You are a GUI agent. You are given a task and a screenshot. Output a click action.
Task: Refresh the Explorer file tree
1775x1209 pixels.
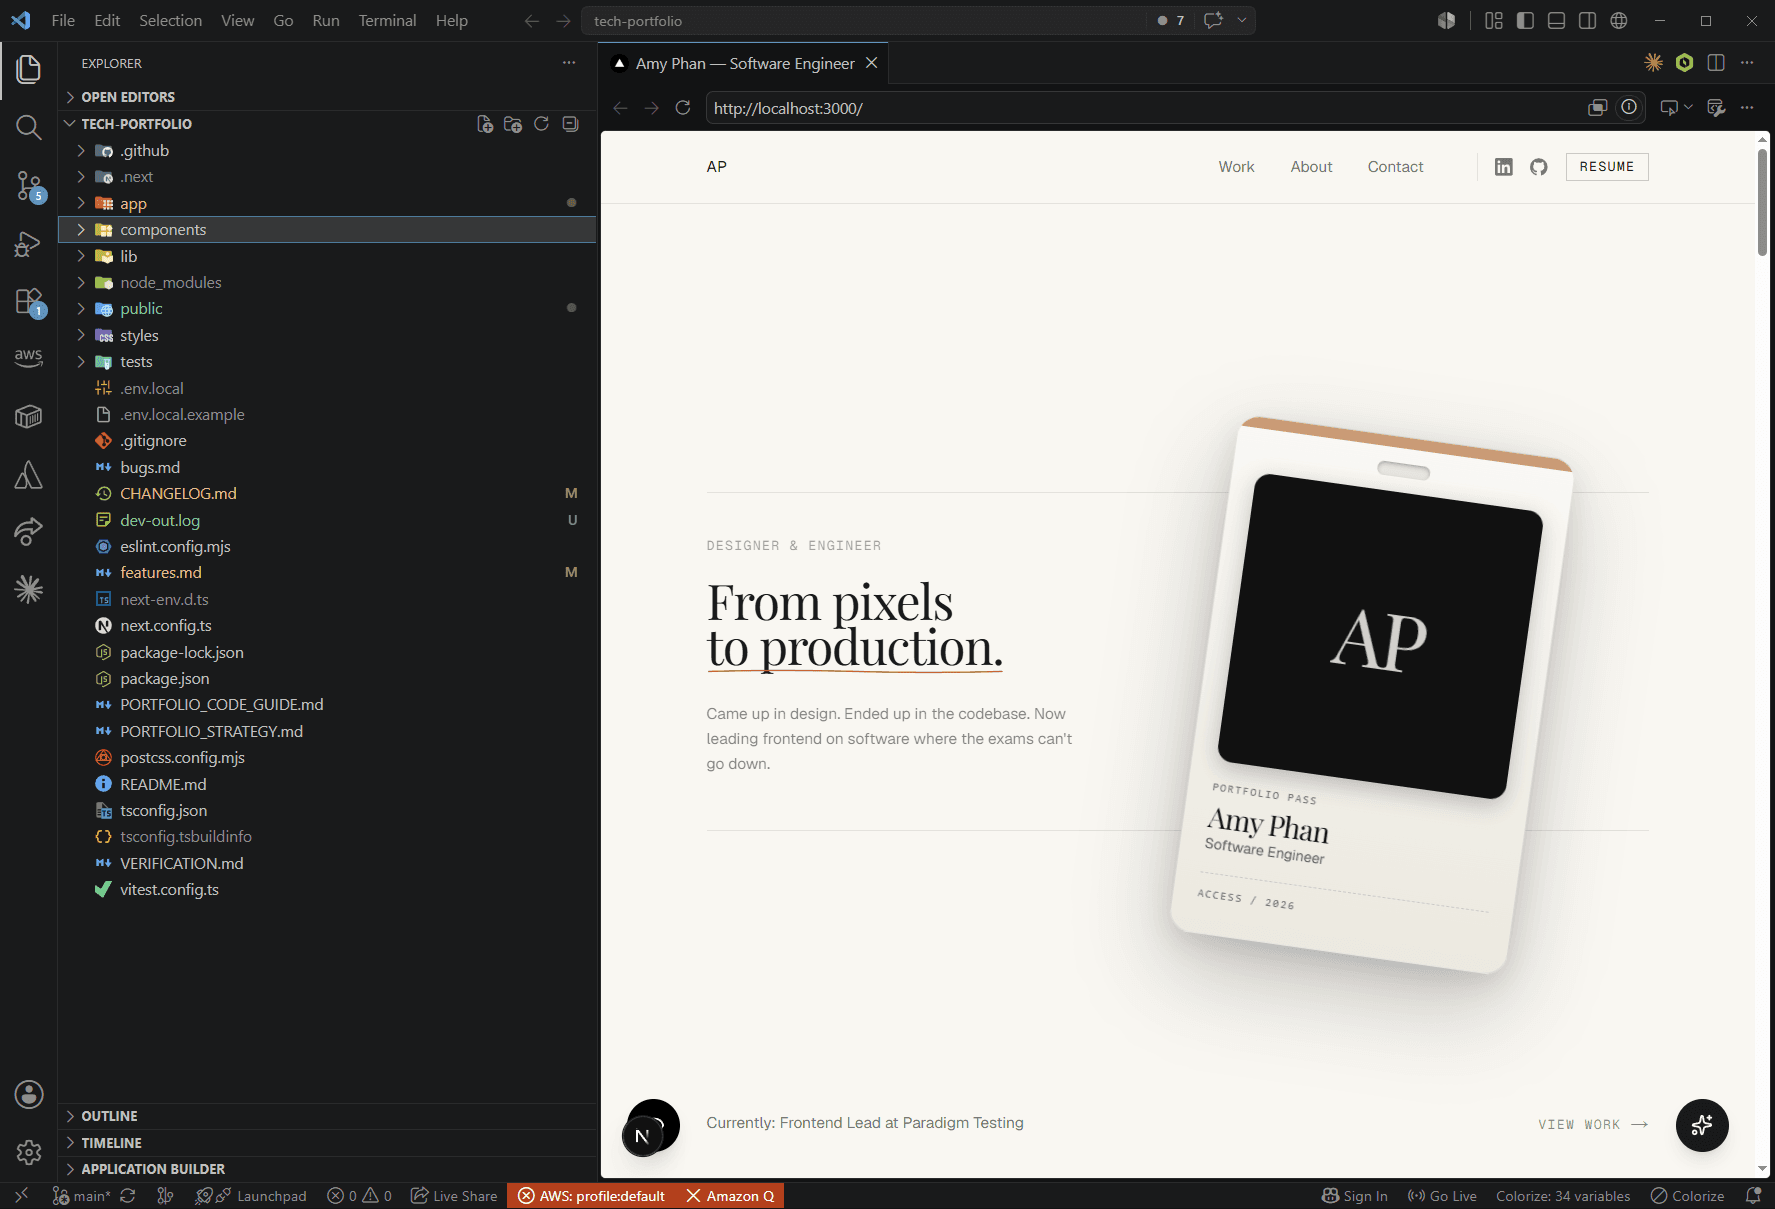pyautogui.click(x=541, y=124)
